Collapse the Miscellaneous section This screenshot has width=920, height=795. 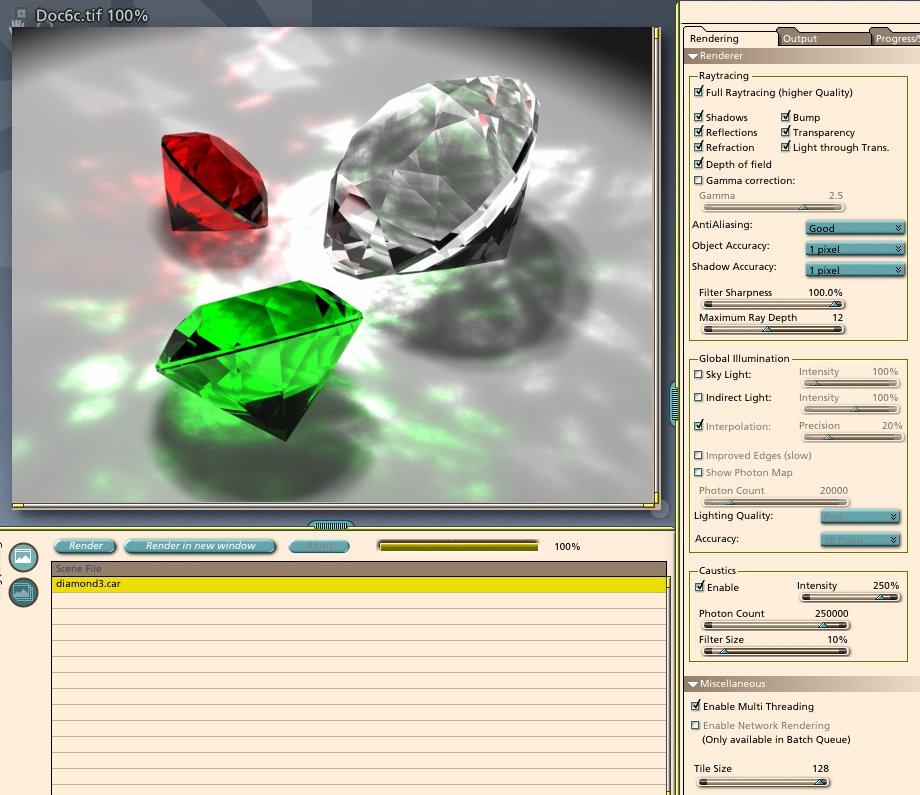[x=692, y=683]
